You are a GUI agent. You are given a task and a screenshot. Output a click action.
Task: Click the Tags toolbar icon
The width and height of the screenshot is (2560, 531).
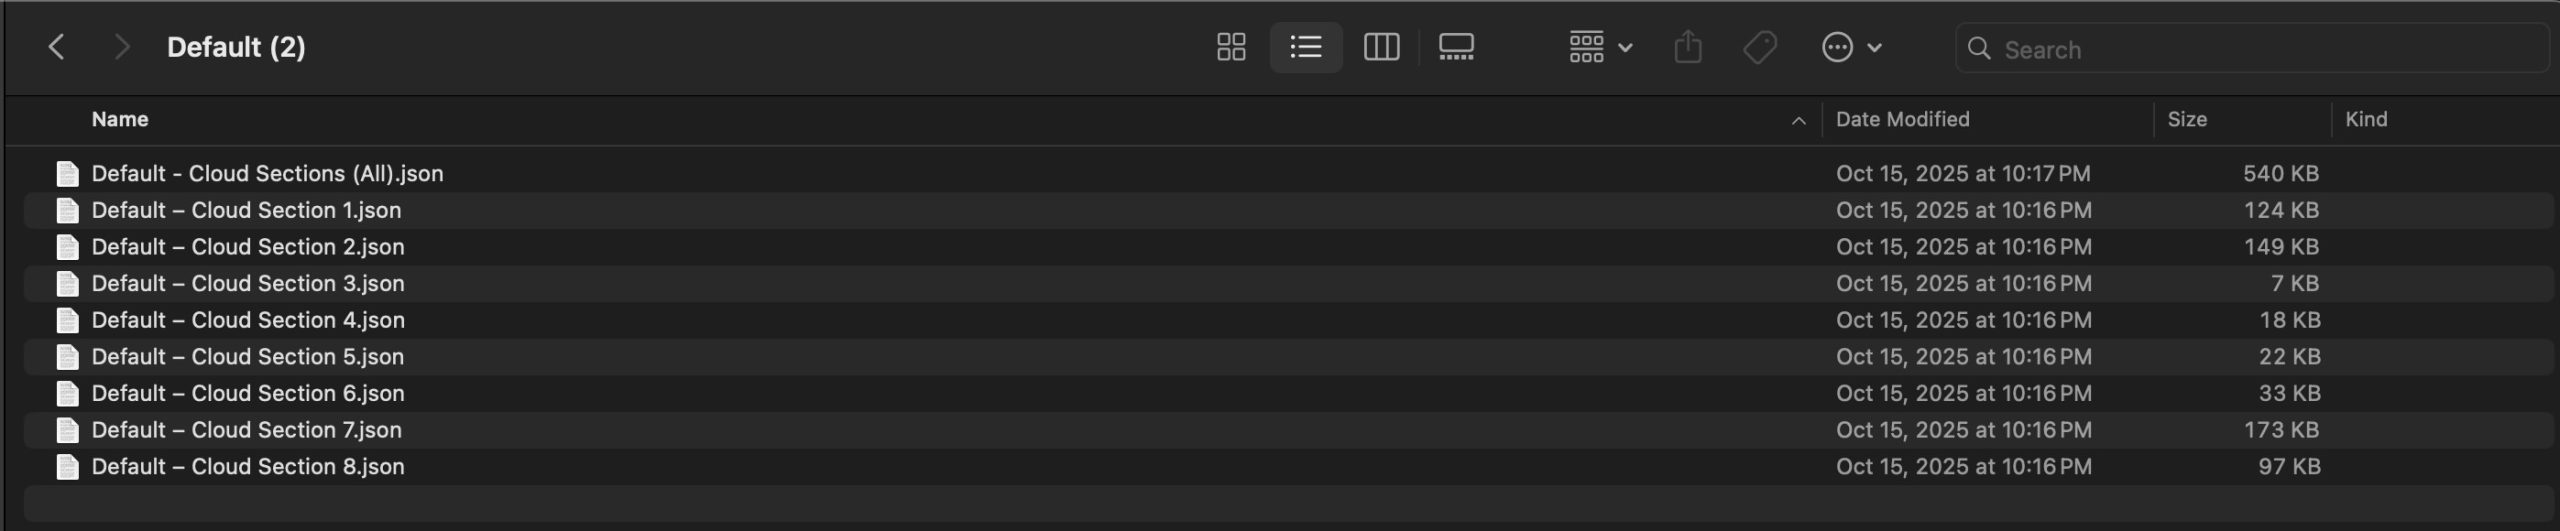click(x=1760, y=47)
